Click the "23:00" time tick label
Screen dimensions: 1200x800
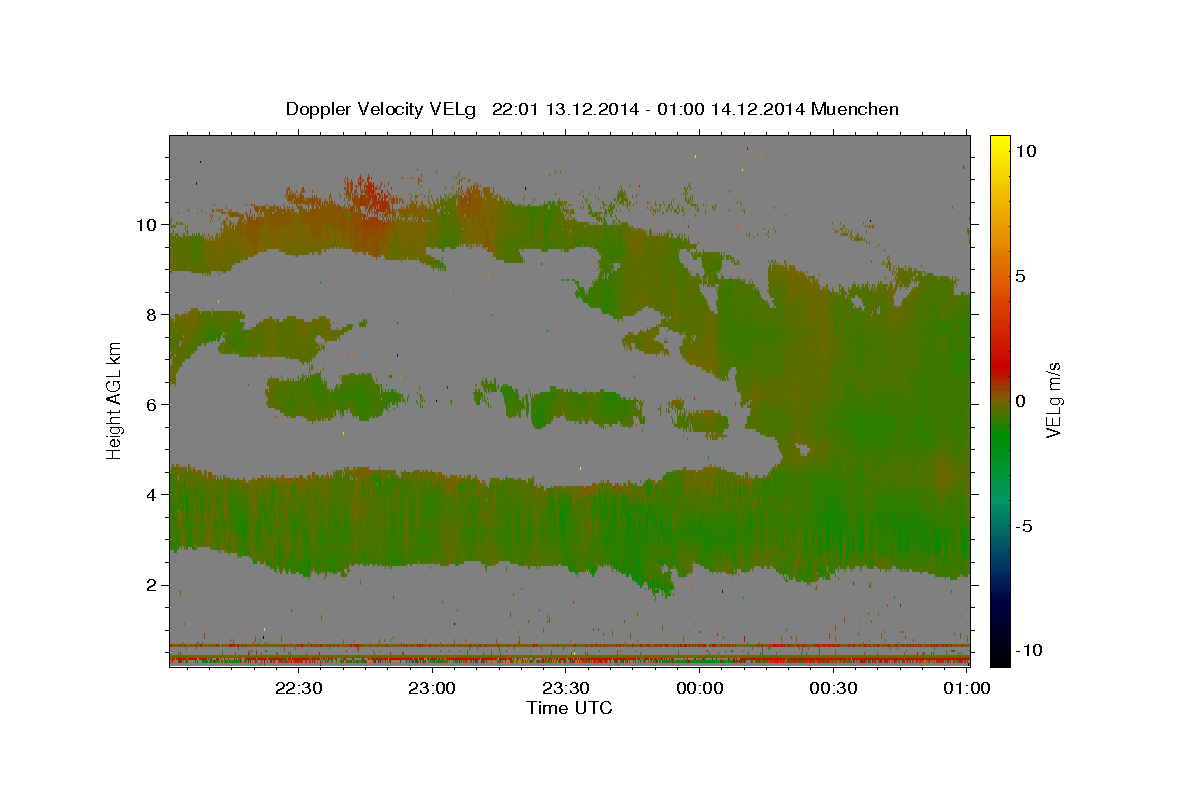click(432, 688)
